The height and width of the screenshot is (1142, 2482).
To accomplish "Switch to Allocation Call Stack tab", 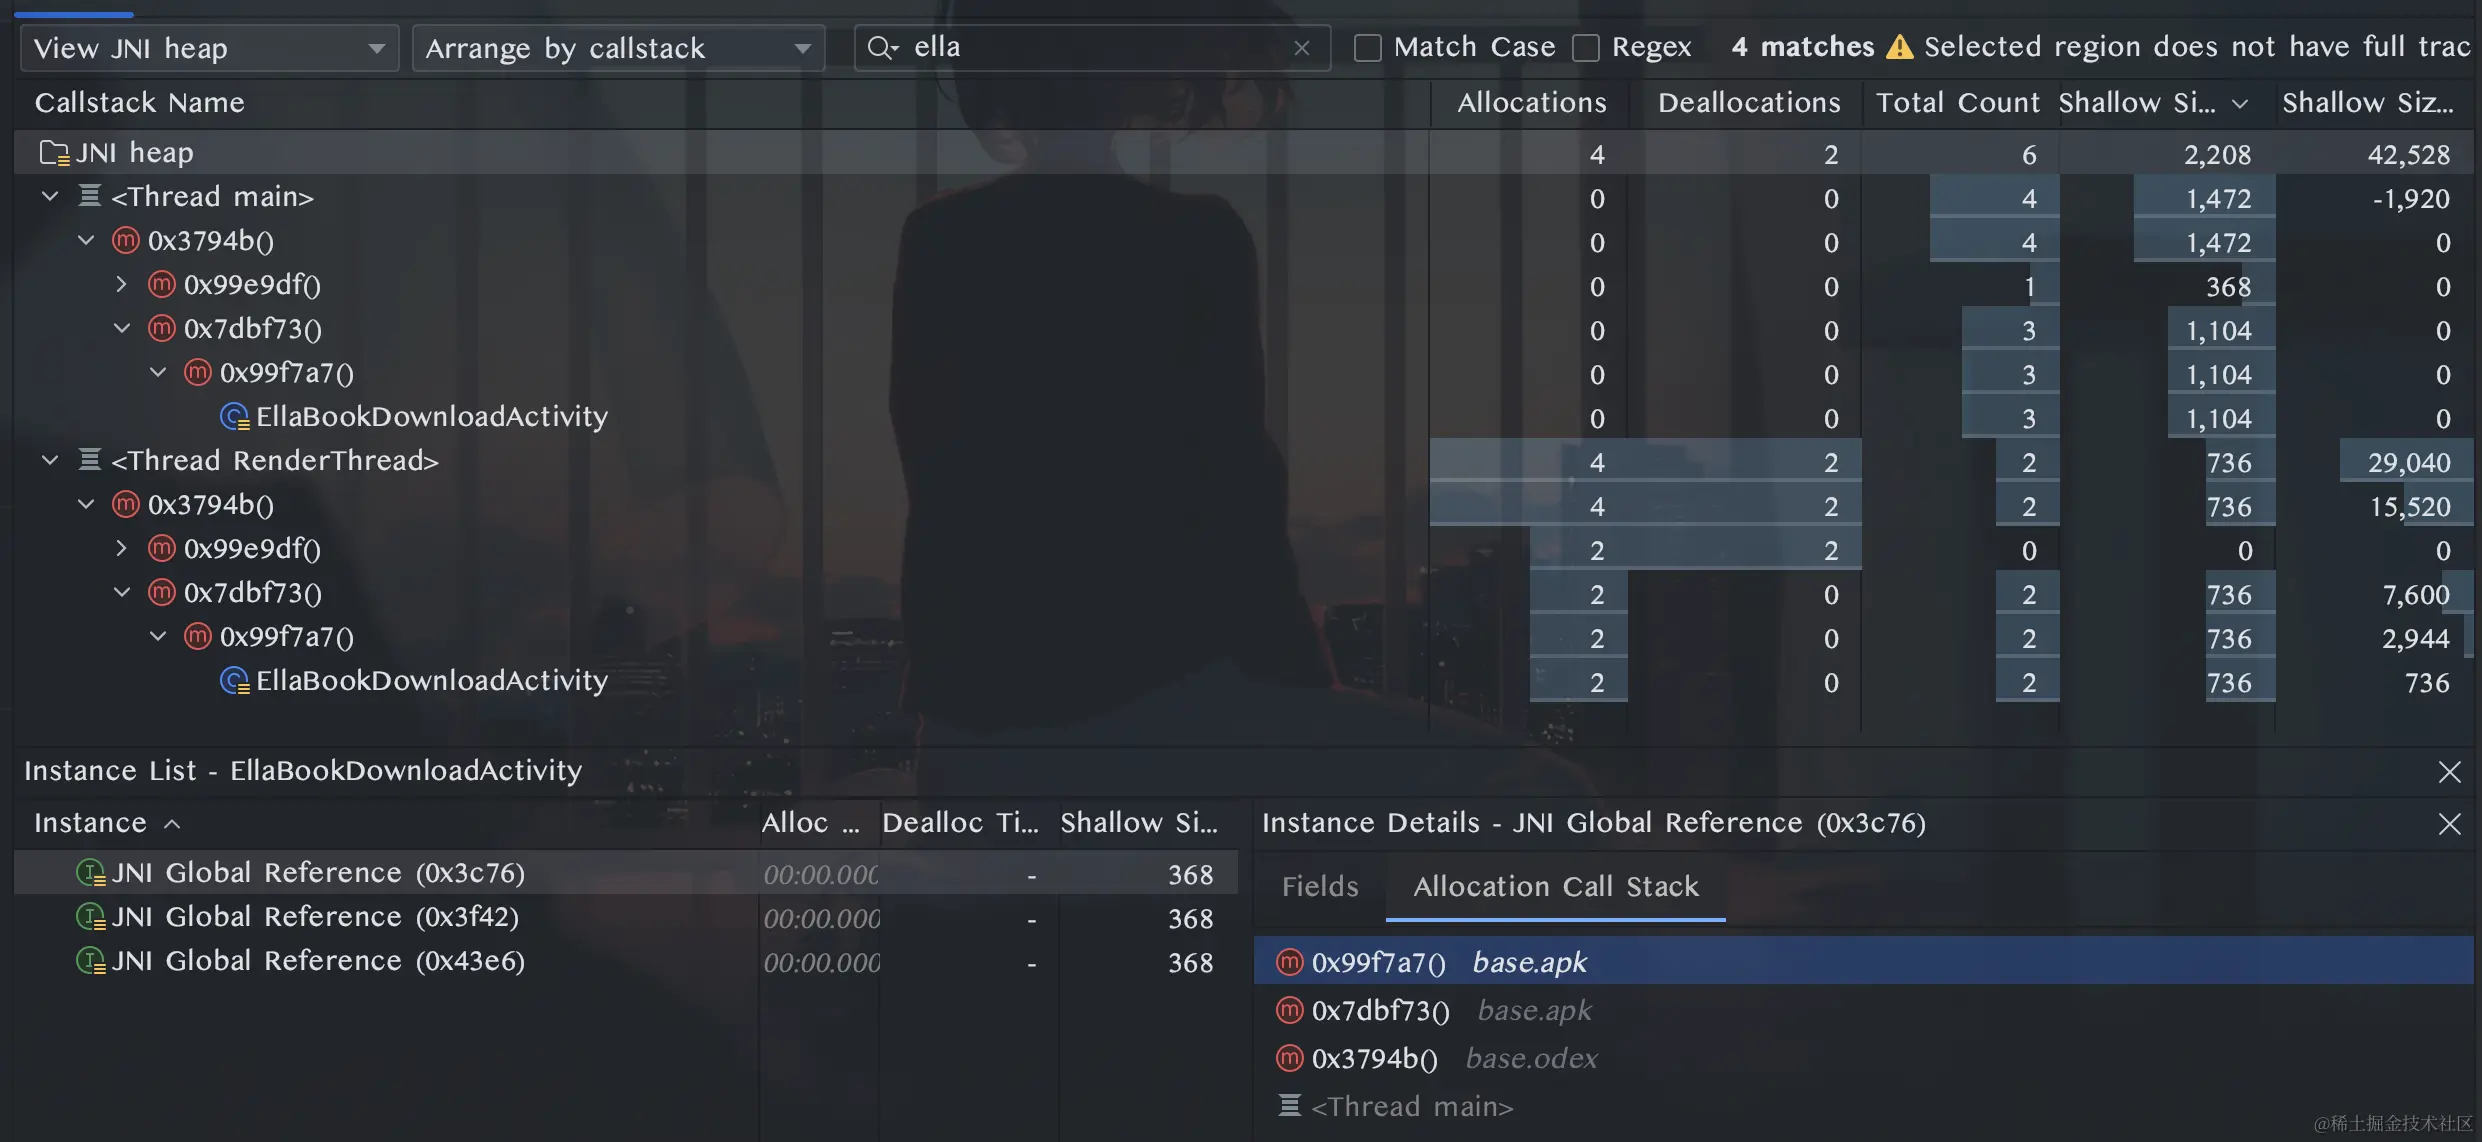I will (1556, 887).
